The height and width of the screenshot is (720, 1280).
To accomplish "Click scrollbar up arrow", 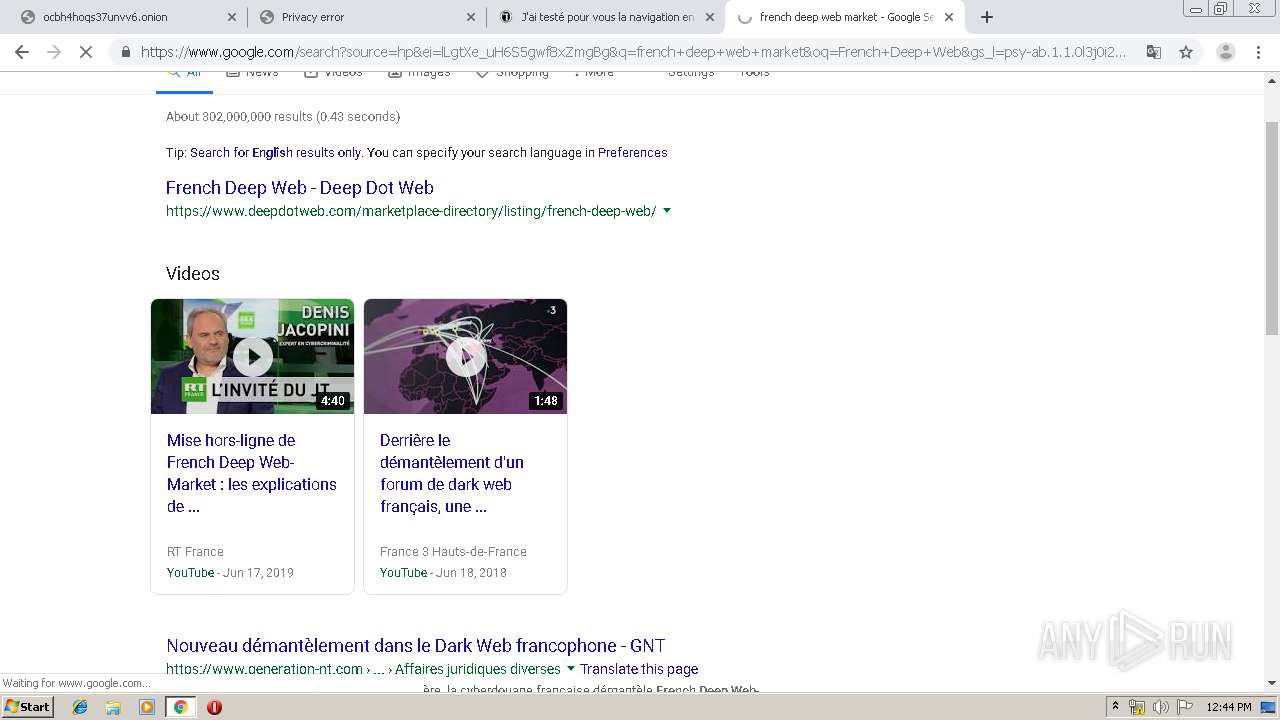I will click(1272, 79).
